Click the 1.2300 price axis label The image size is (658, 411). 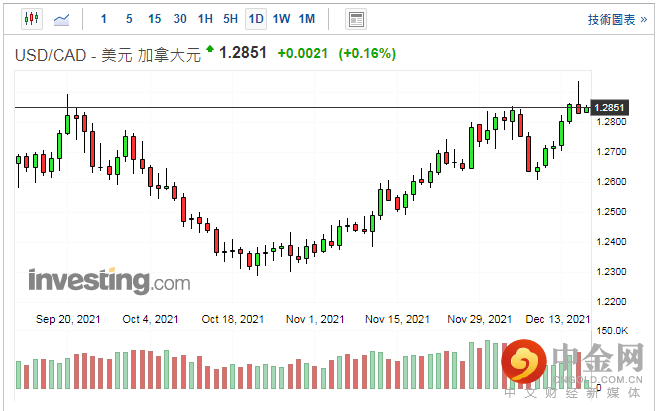tap(611, 272)
